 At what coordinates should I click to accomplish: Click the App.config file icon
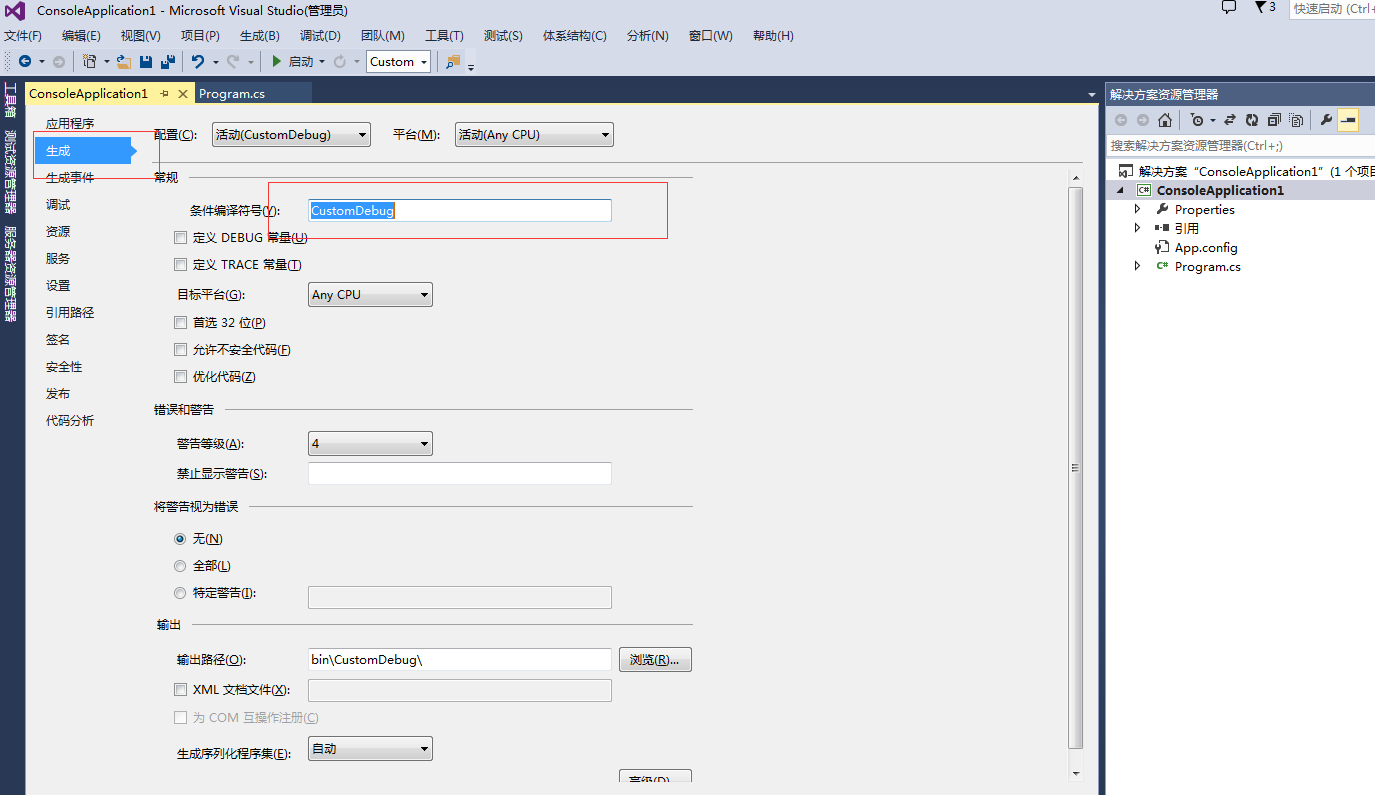[x=1162, y=247]
